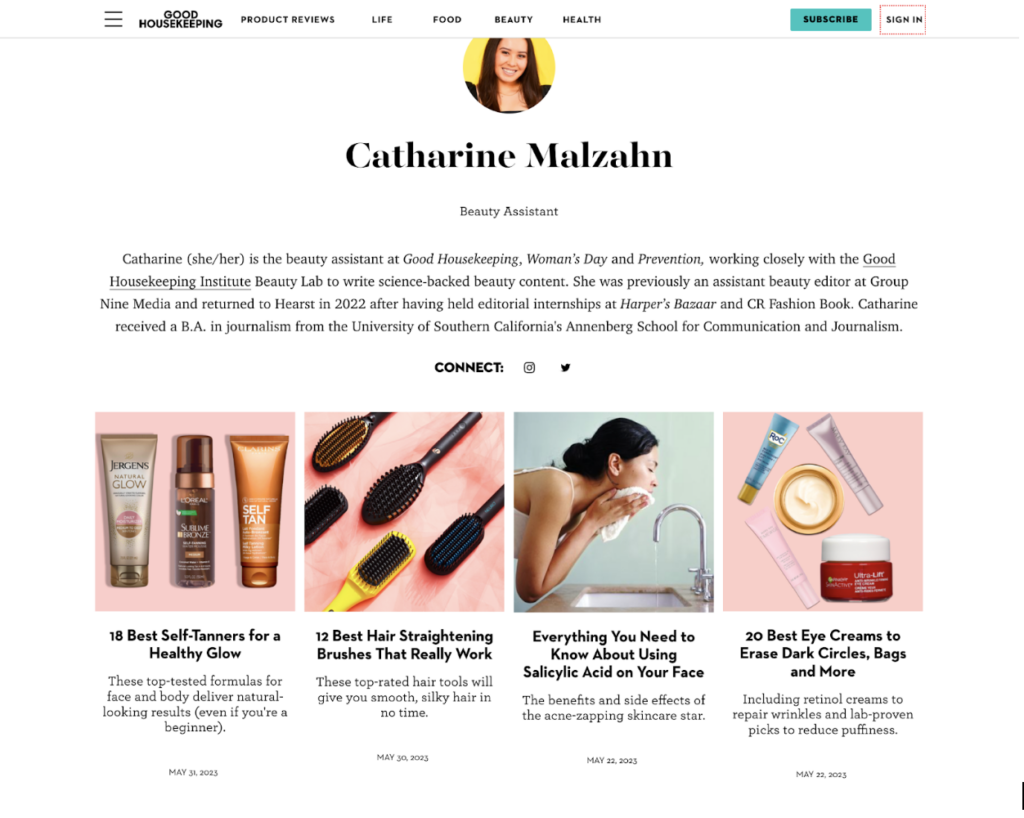
Task: Select the Food menu item
Action: [447, 20]
